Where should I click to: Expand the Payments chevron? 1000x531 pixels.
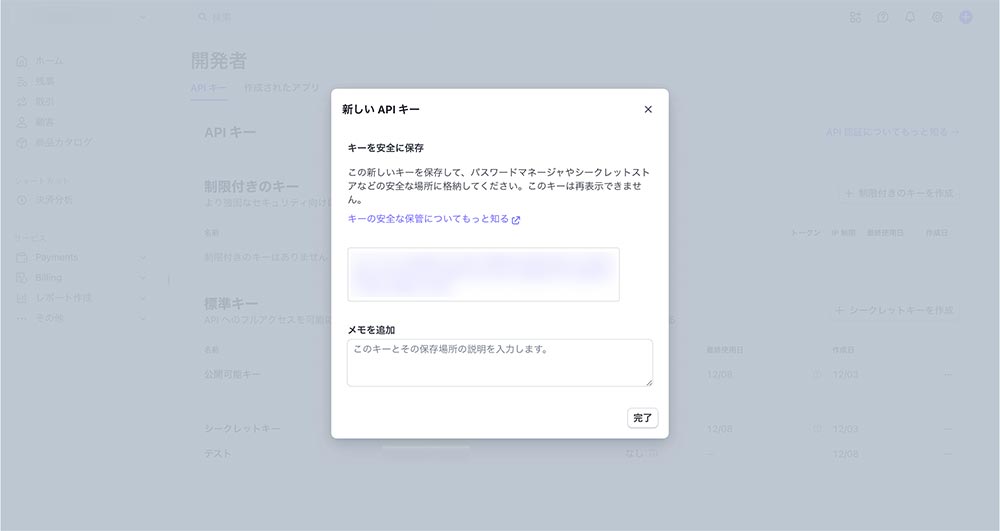143,258
